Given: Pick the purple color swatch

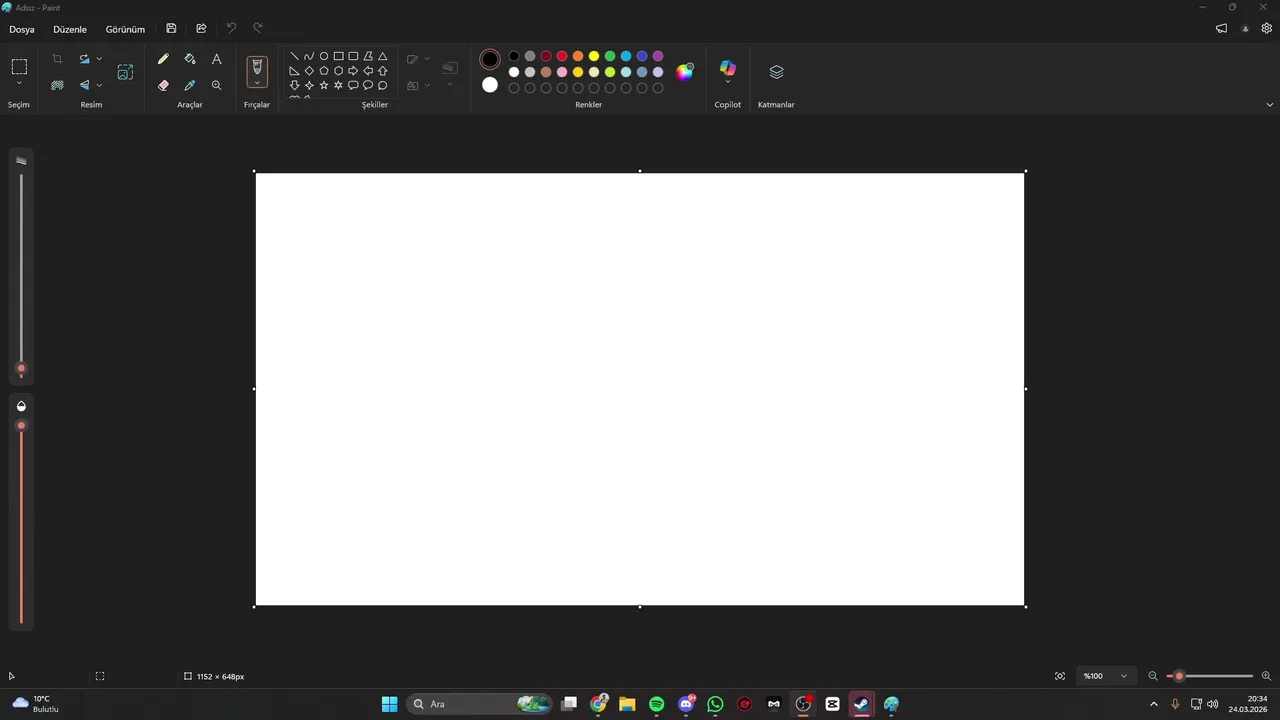Looking at the screenshot, I should click(x=658, y=56).
